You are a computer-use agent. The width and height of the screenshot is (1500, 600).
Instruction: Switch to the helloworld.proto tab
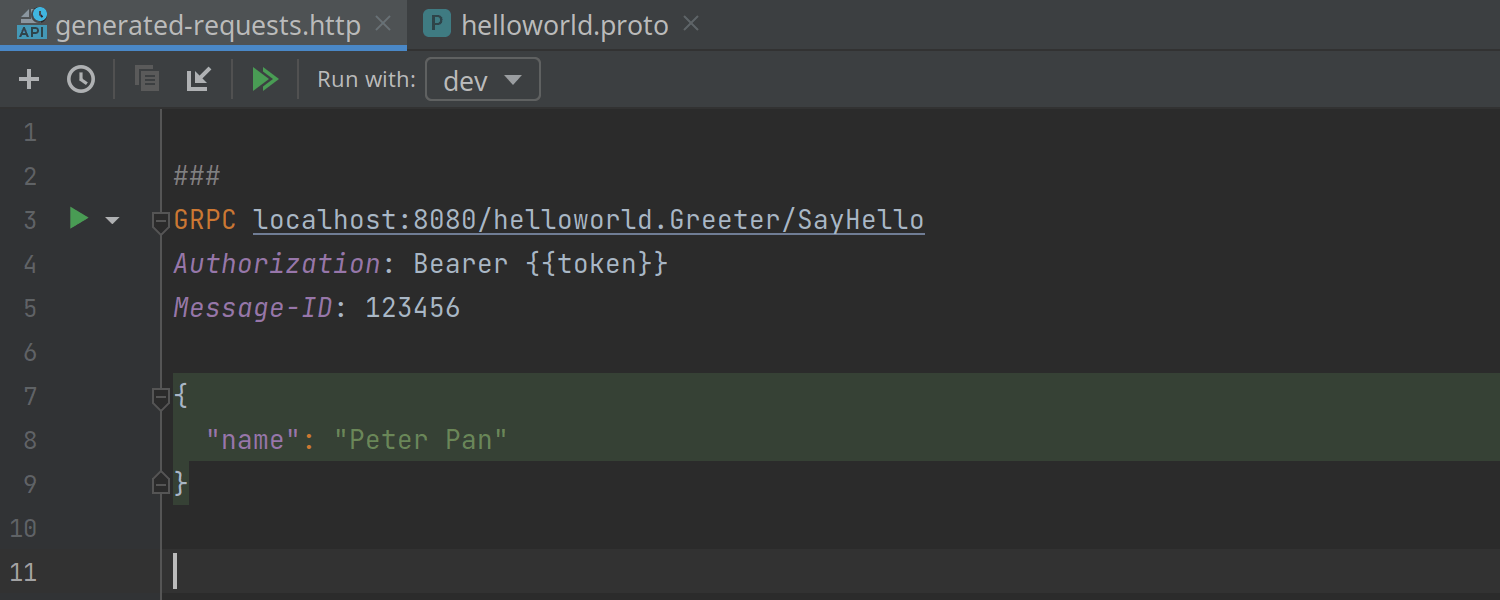[564, 25]
